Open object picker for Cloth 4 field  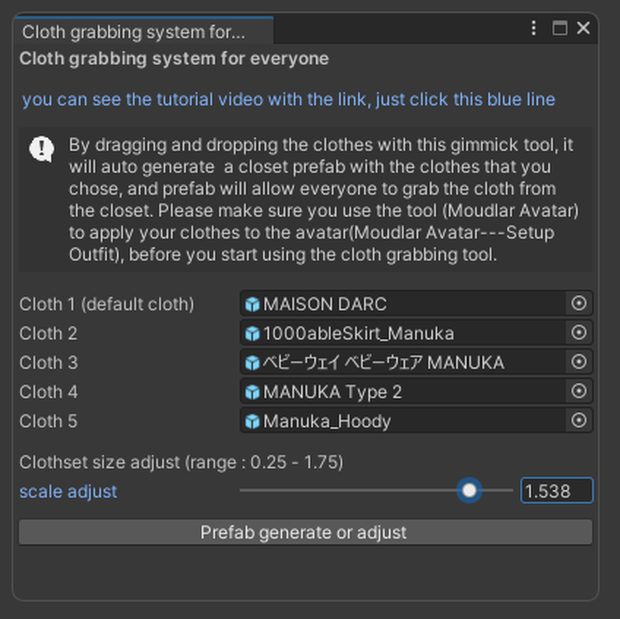coord(578,391)
